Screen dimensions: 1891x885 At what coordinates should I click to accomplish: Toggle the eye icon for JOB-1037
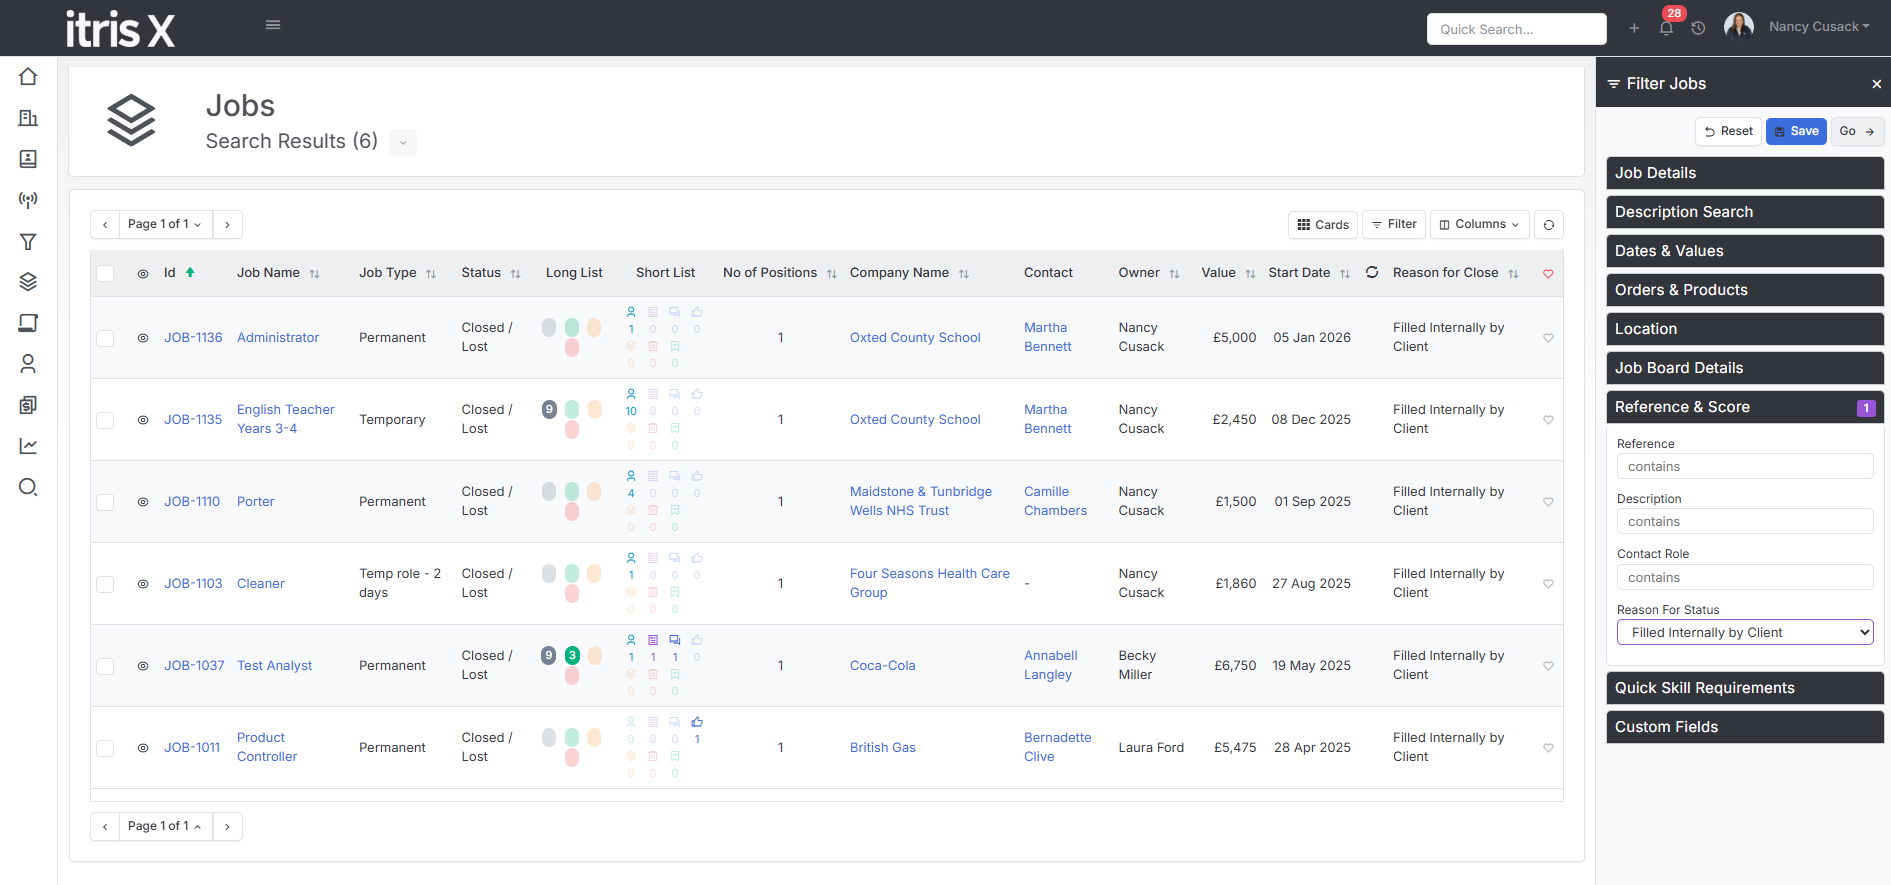pos(143,666)
